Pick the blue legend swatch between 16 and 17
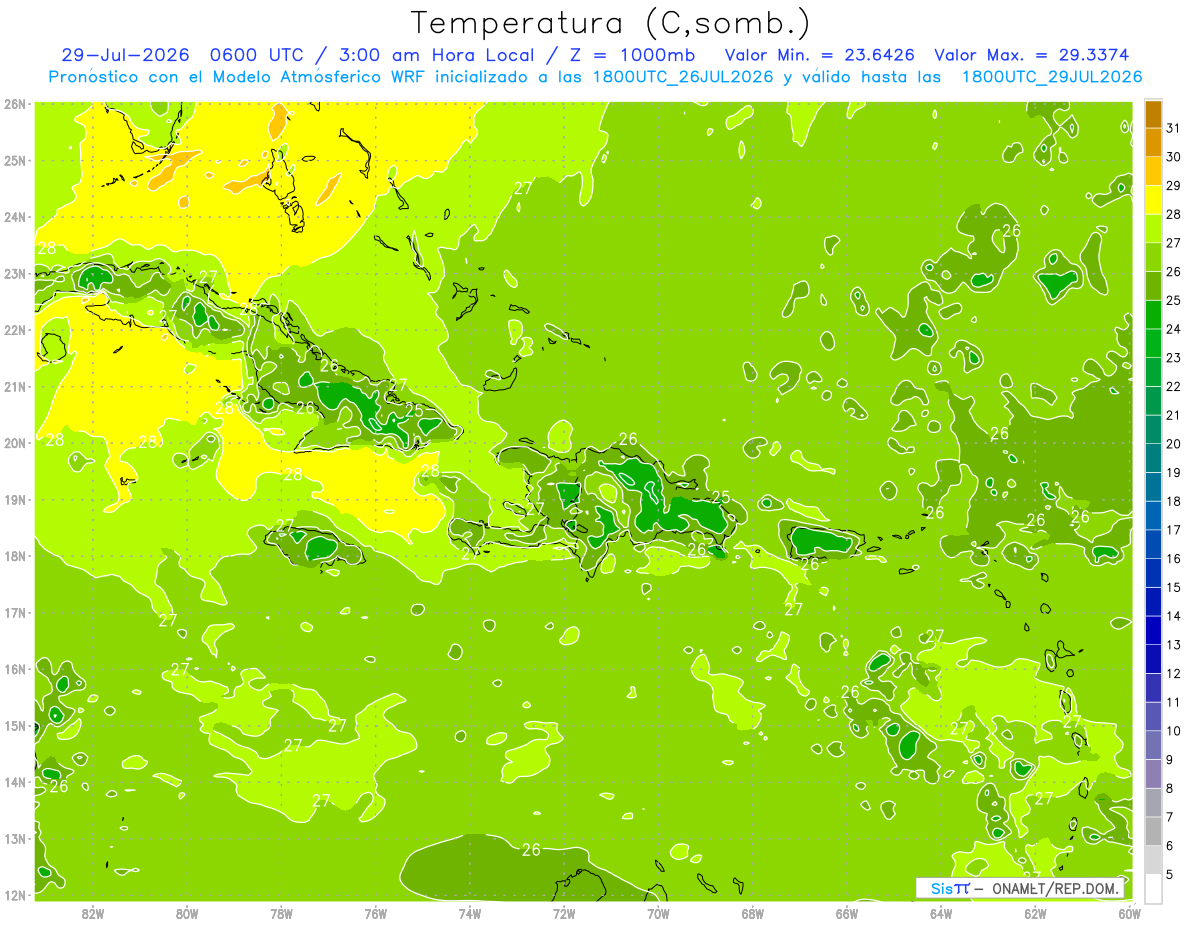The width and height of the screenshot is (1200, 927). [x=1153, y=543]
